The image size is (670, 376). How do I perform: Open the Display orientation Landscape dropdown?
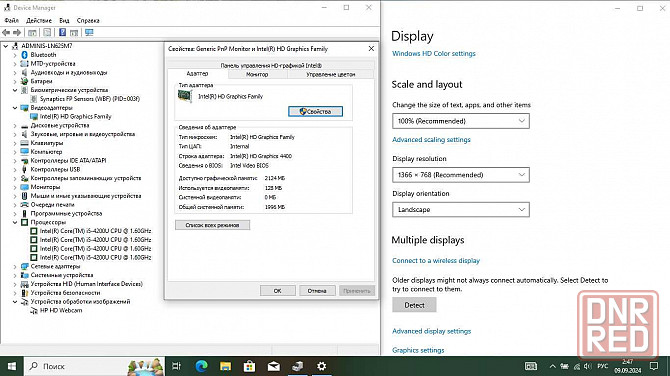click(x=461, y=209)
